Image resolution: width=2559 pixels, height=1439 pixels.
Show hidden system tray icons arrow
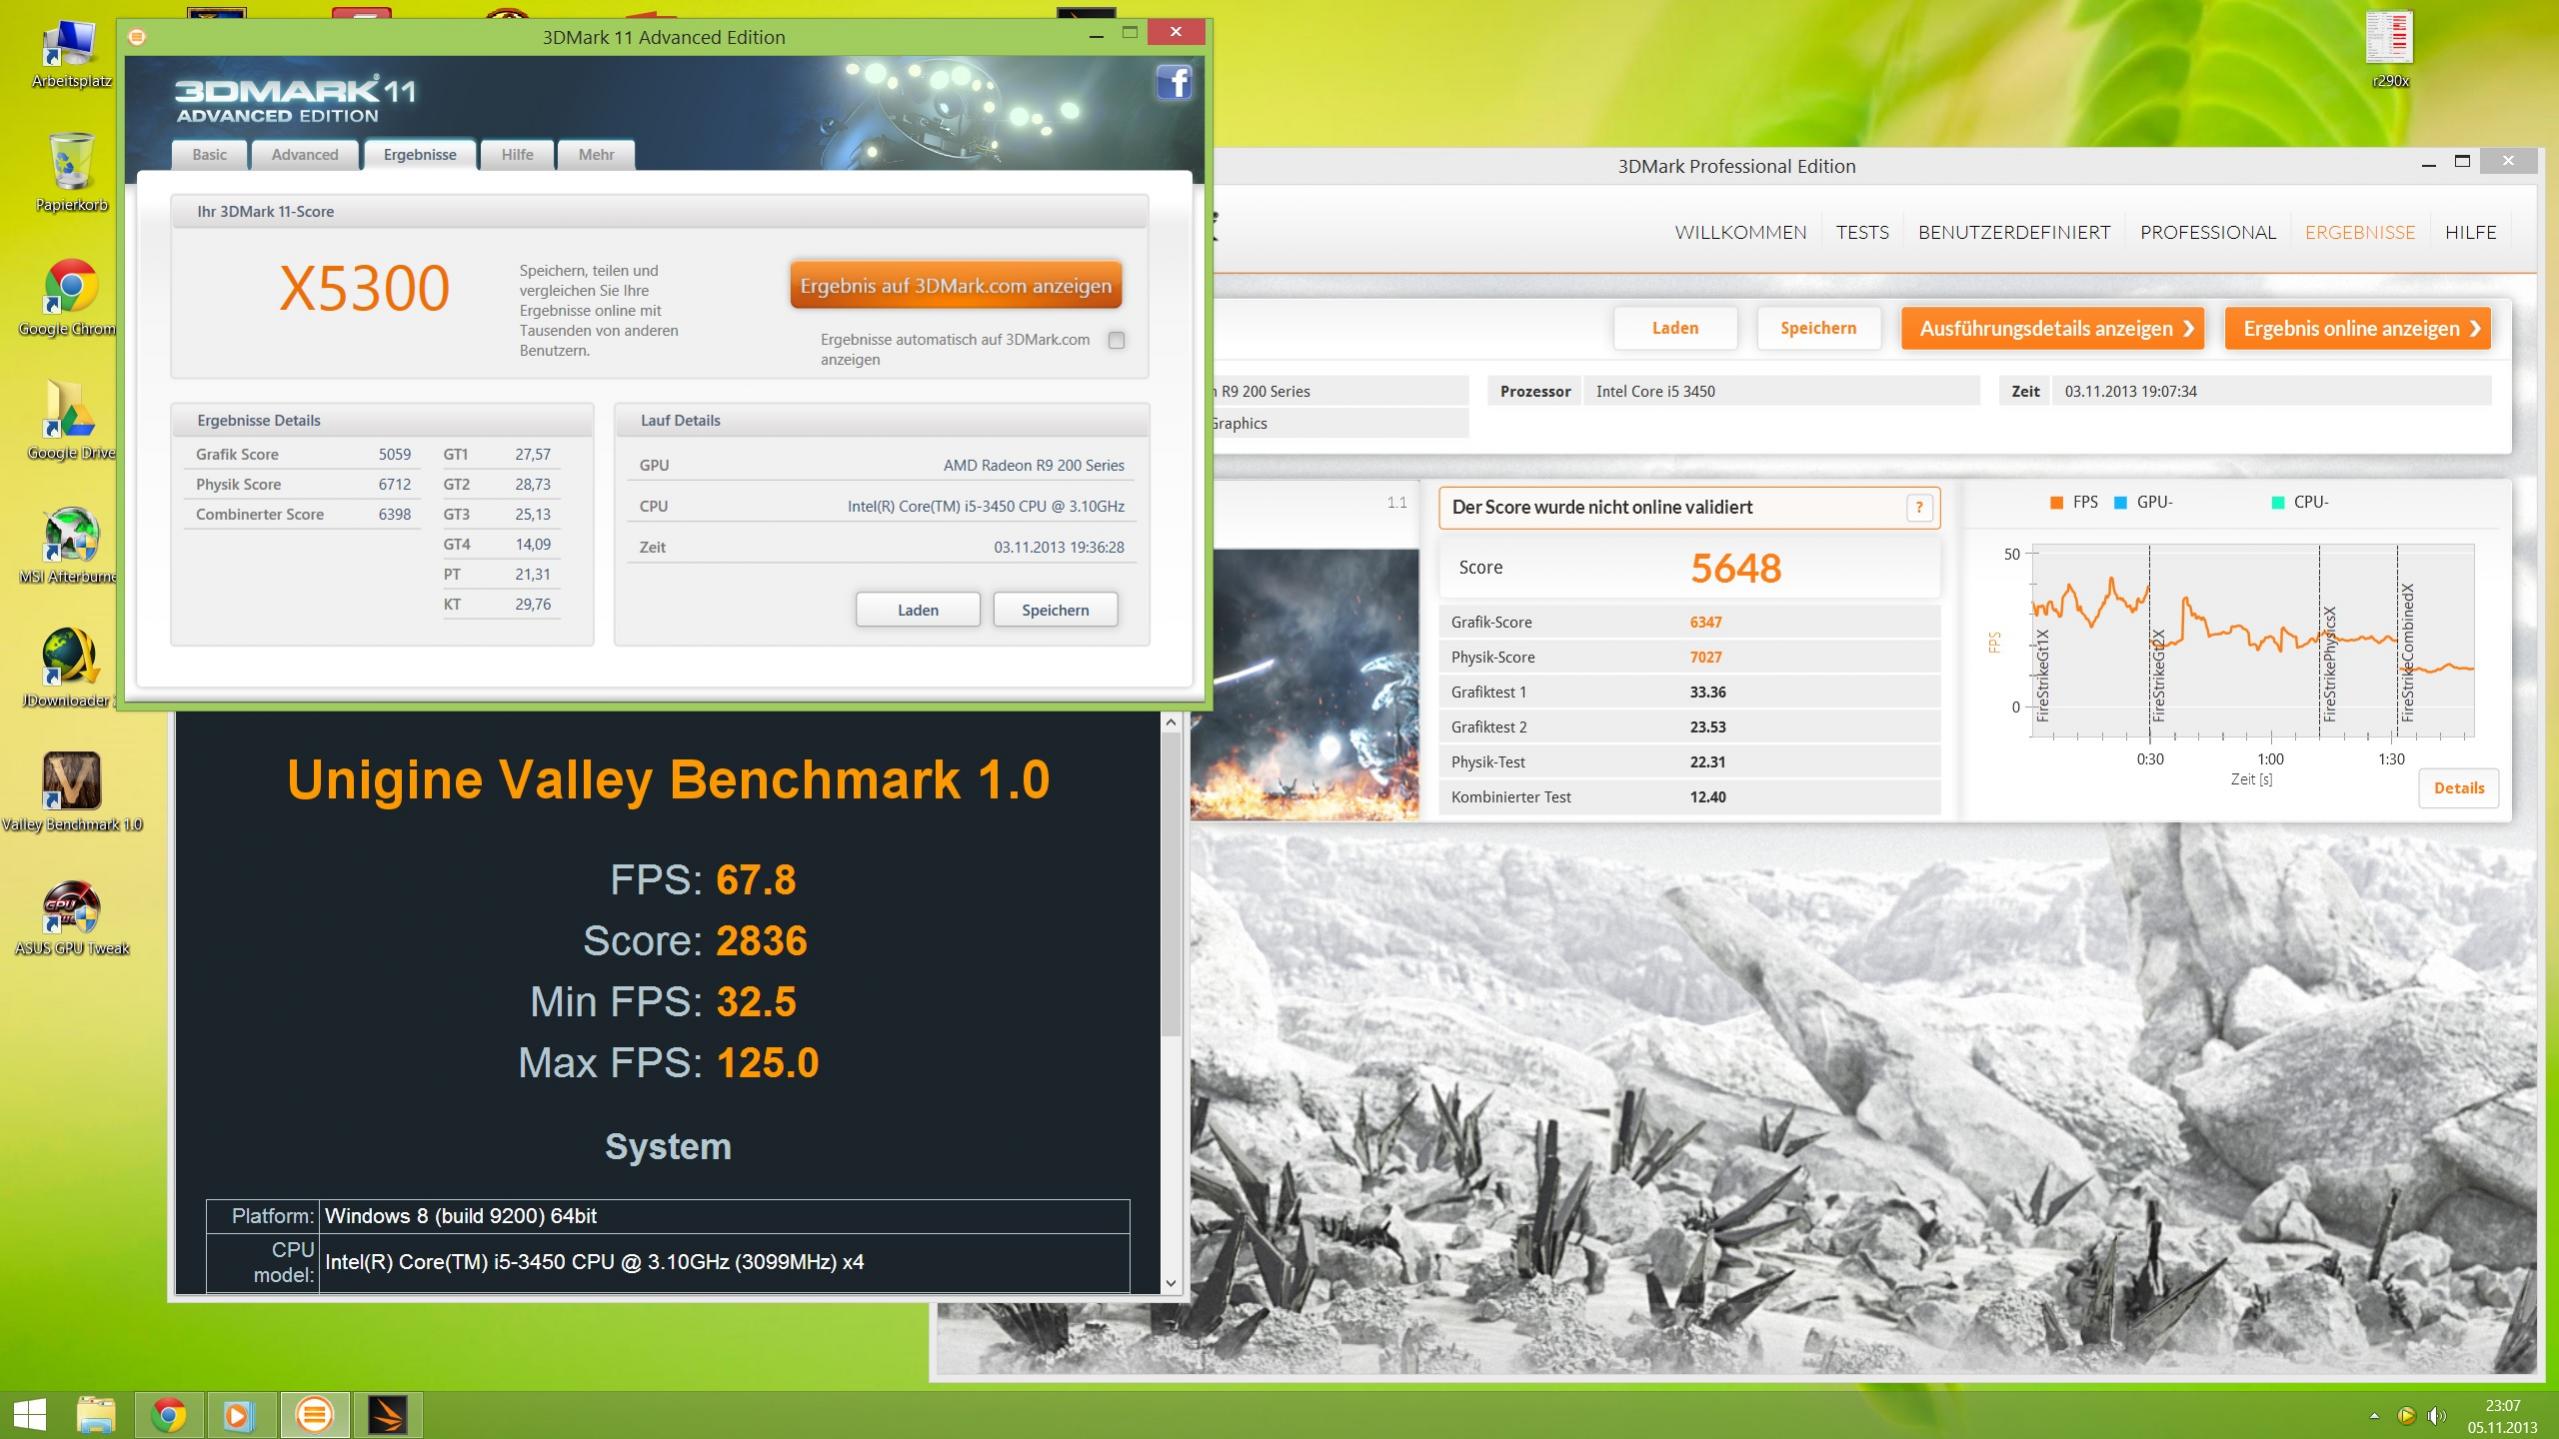2374,1416
